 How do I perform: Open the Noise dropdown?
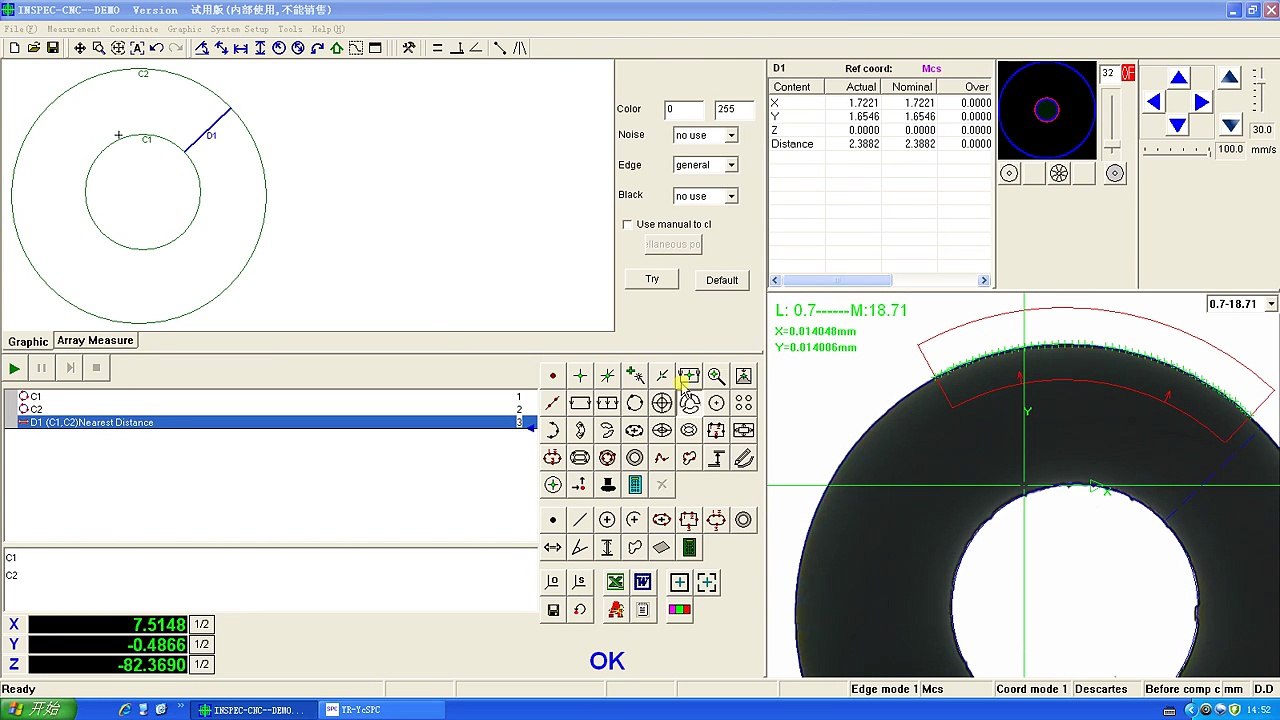tap(731, 135)
